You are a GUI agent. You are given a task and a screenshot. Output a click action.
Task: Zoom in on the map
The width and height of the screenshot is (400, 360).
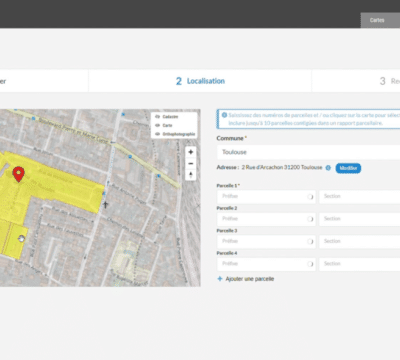pos(191,152)
